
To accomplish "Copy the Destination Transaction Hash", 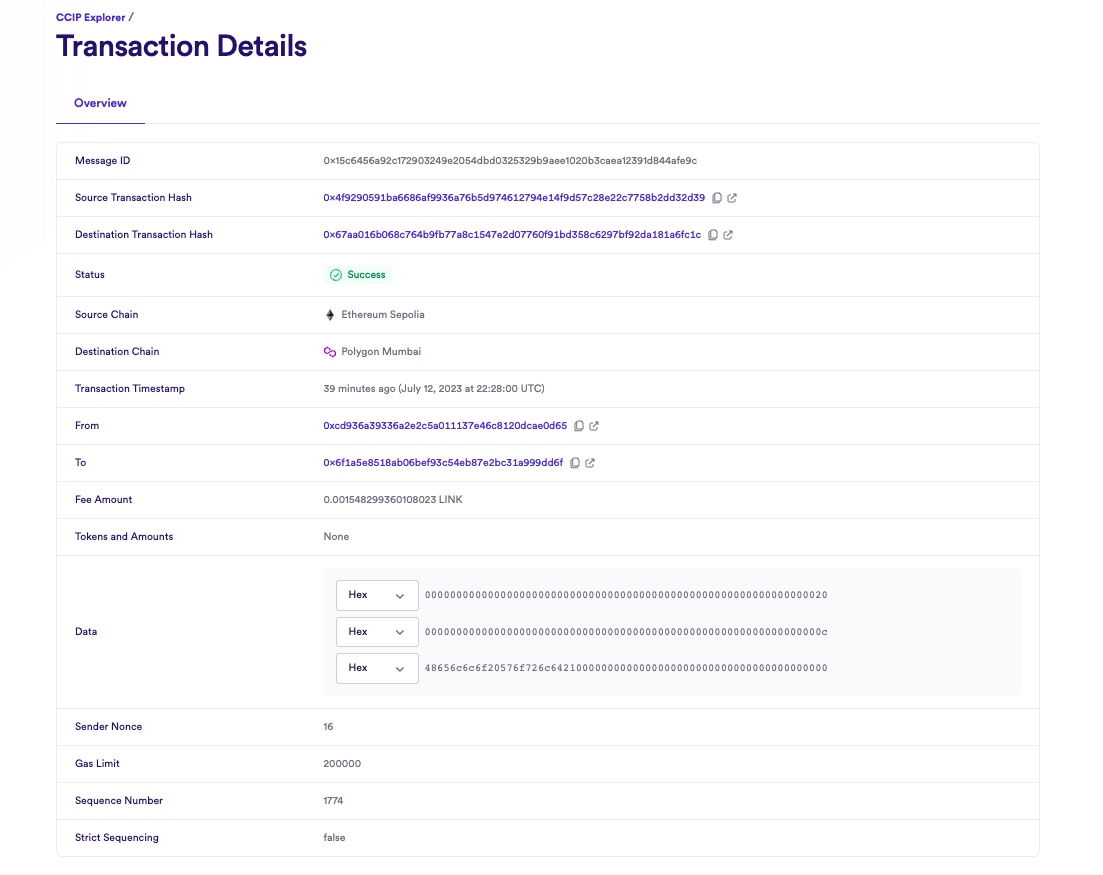I will (x=713, y=235).
